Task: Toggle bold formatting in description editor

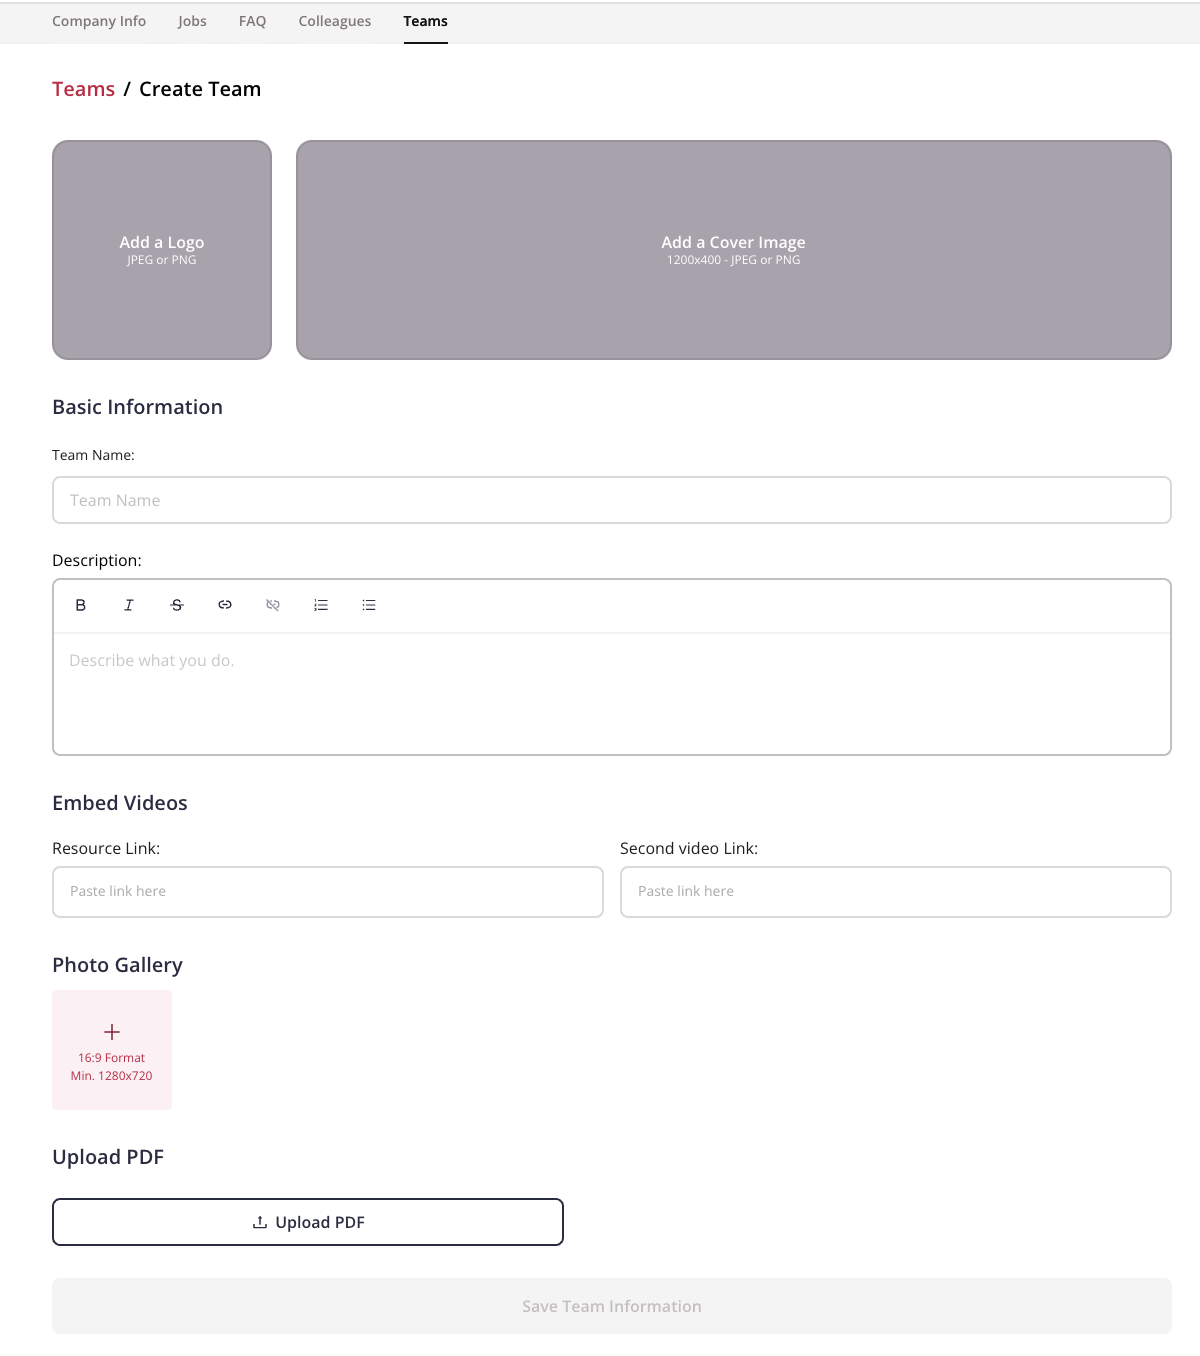Action: coord(81,605)
